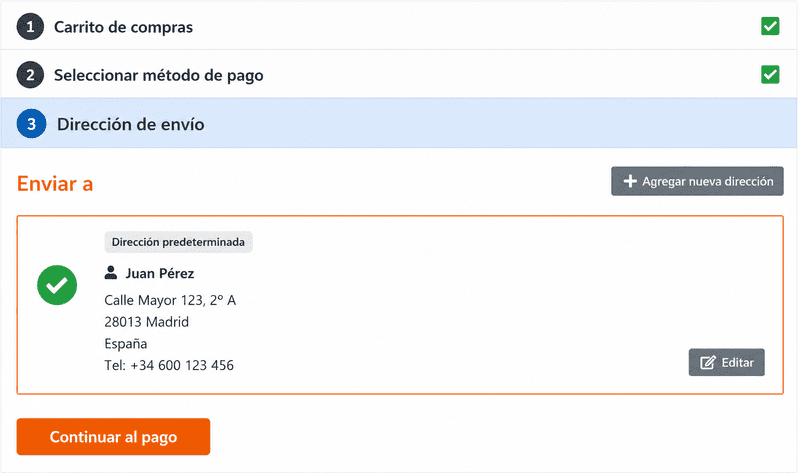This screenshot has width=800, height=473.
Task: Toggle the green checkbox for Carrito de compras
Action: [x=770, y=26]
